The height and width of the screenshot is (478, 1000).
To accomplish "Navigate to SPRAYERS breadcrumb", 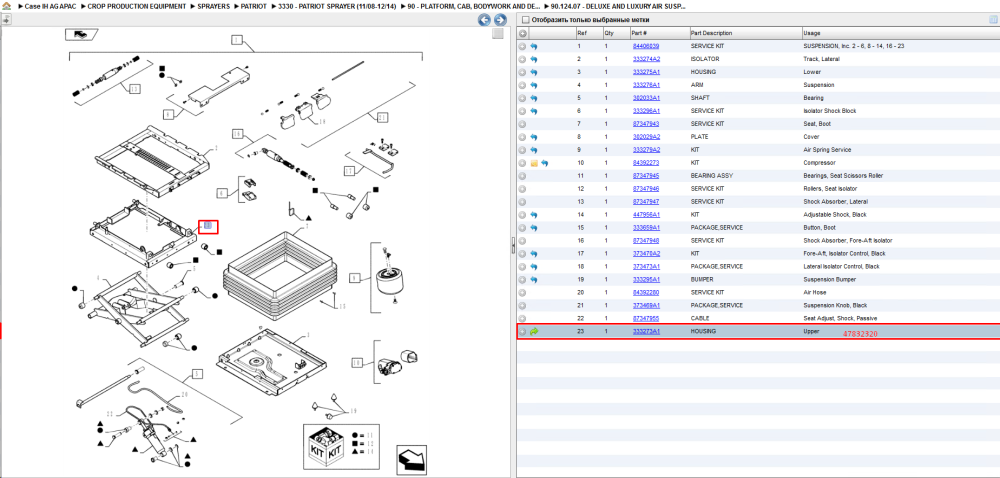I will [213, 6].
